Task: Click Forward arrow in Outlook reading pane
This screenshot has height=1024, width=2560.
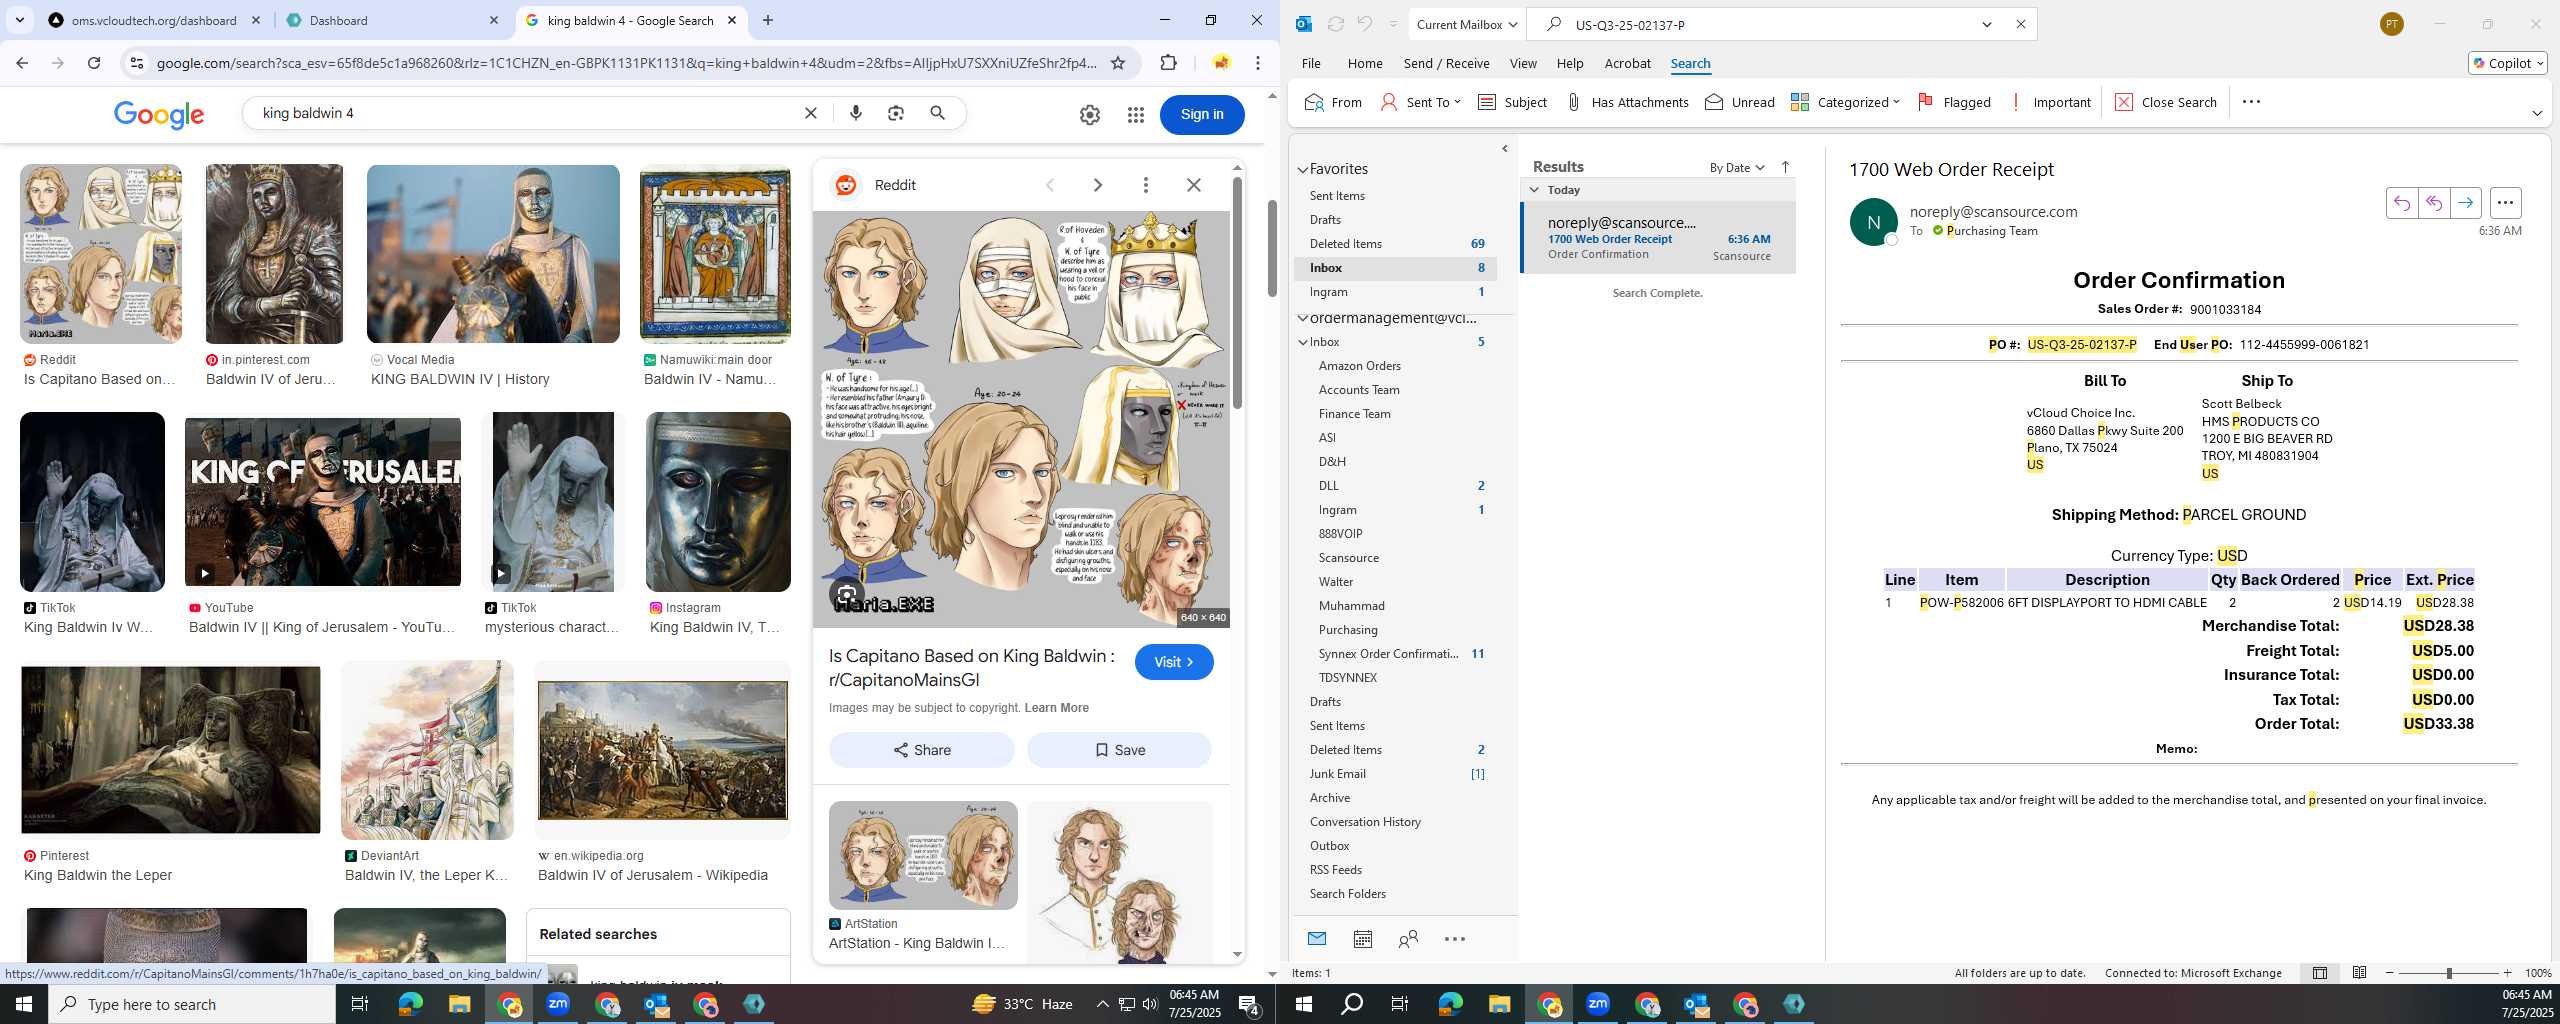Action: click(x=2466, y=203)
